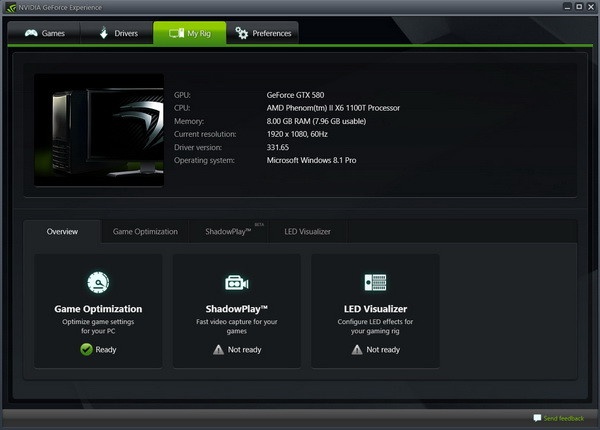
Task: Open the LED Visualizer card title
Action: pos(375,309)
